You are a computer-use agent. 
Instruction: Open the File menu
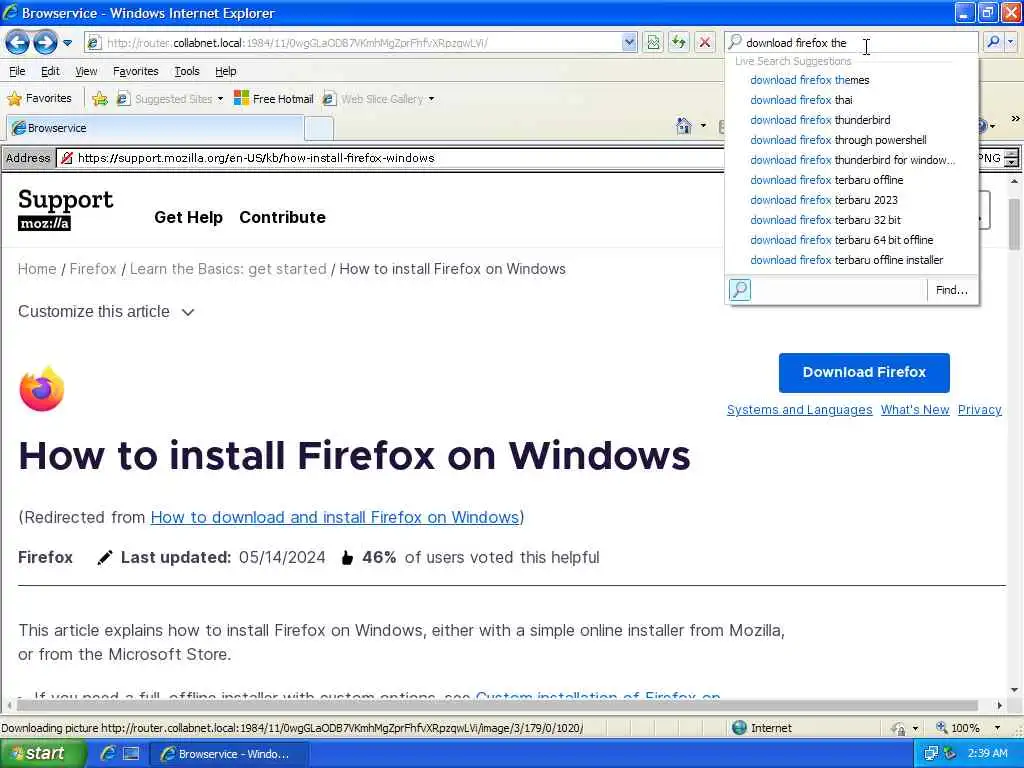click(x=17, y=71)
